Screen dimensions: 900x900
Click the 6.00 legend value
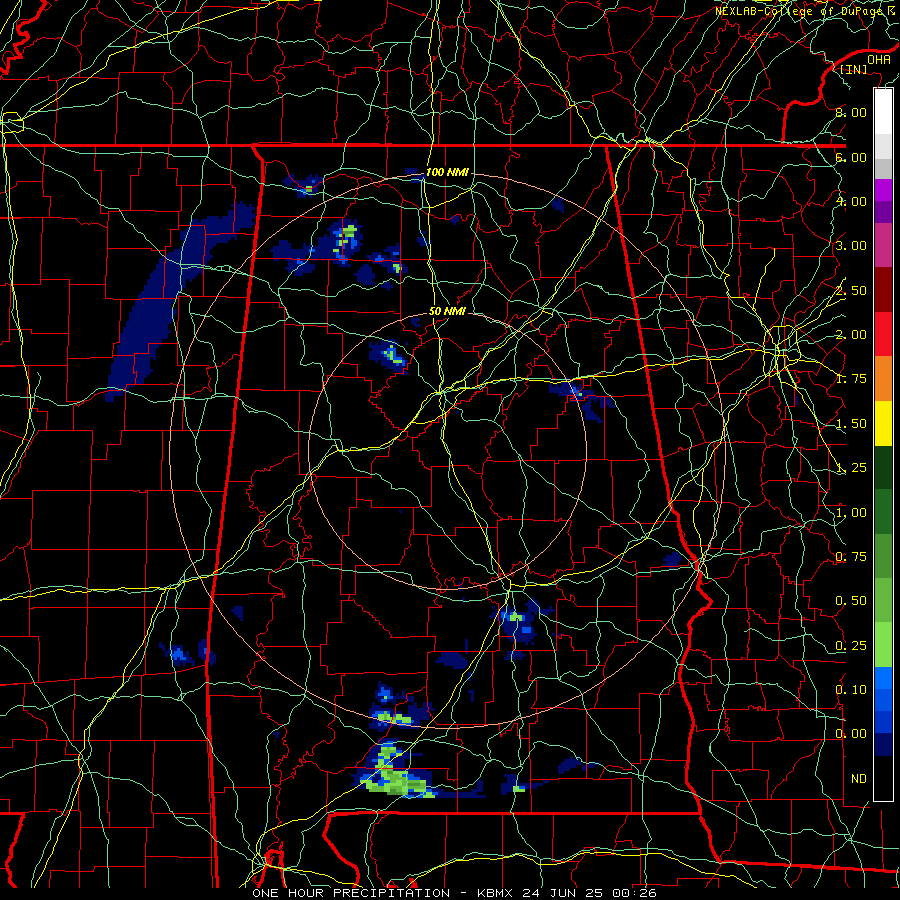point(851,157)
